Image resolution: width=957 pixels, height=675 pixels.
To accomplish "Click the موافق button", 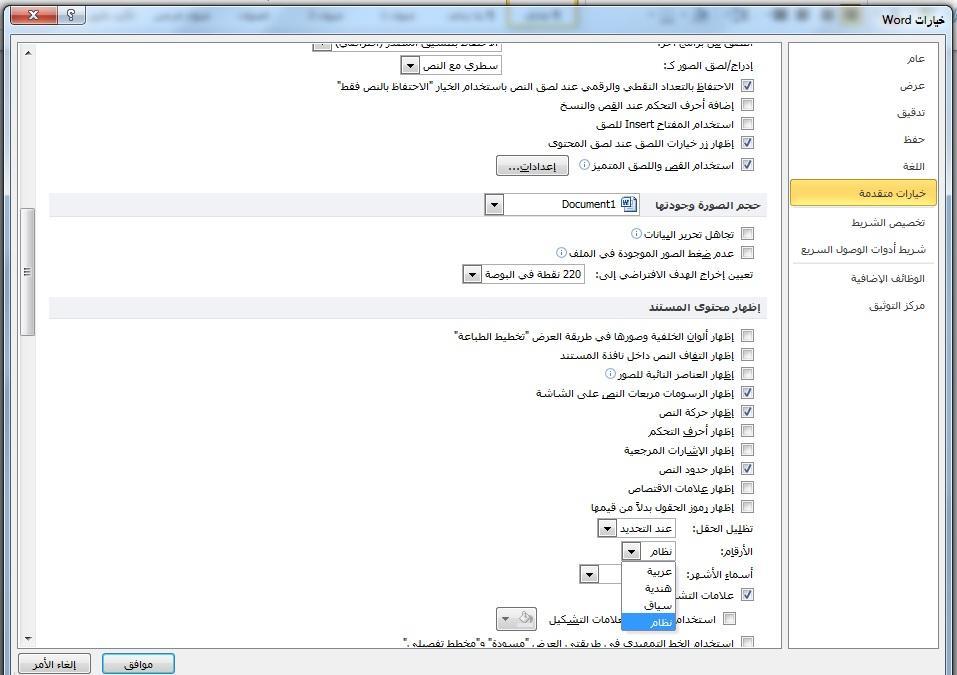I will point(139,664).
